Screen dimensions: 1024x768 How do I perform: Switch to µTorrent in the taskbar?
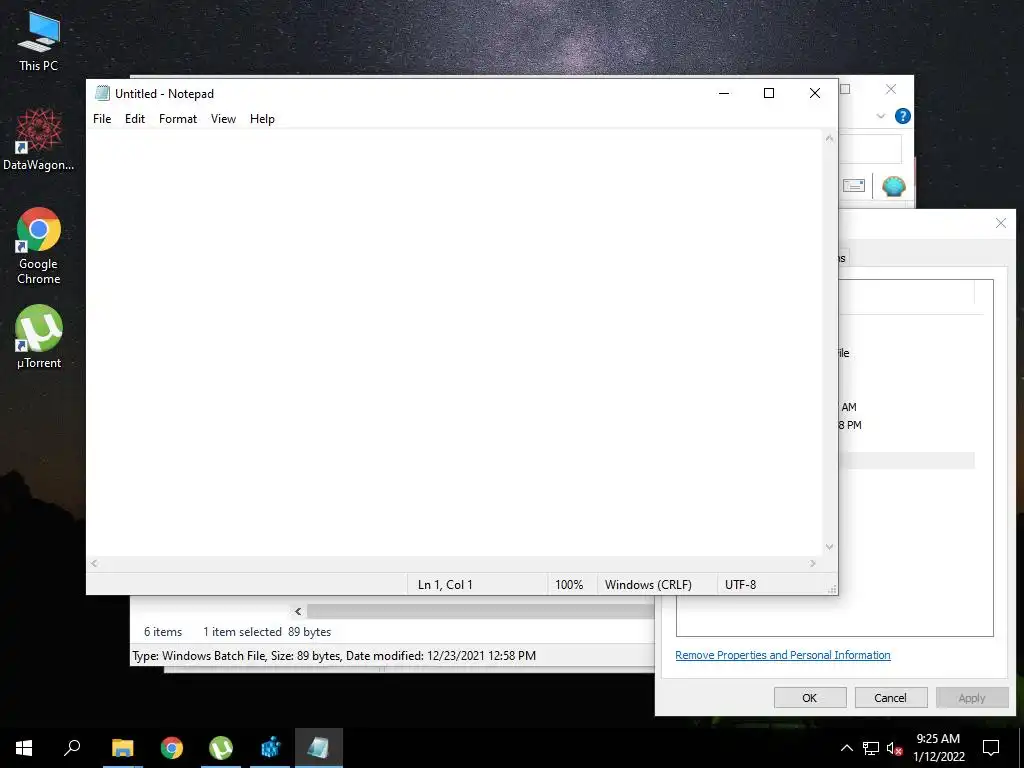pos(221,748)
